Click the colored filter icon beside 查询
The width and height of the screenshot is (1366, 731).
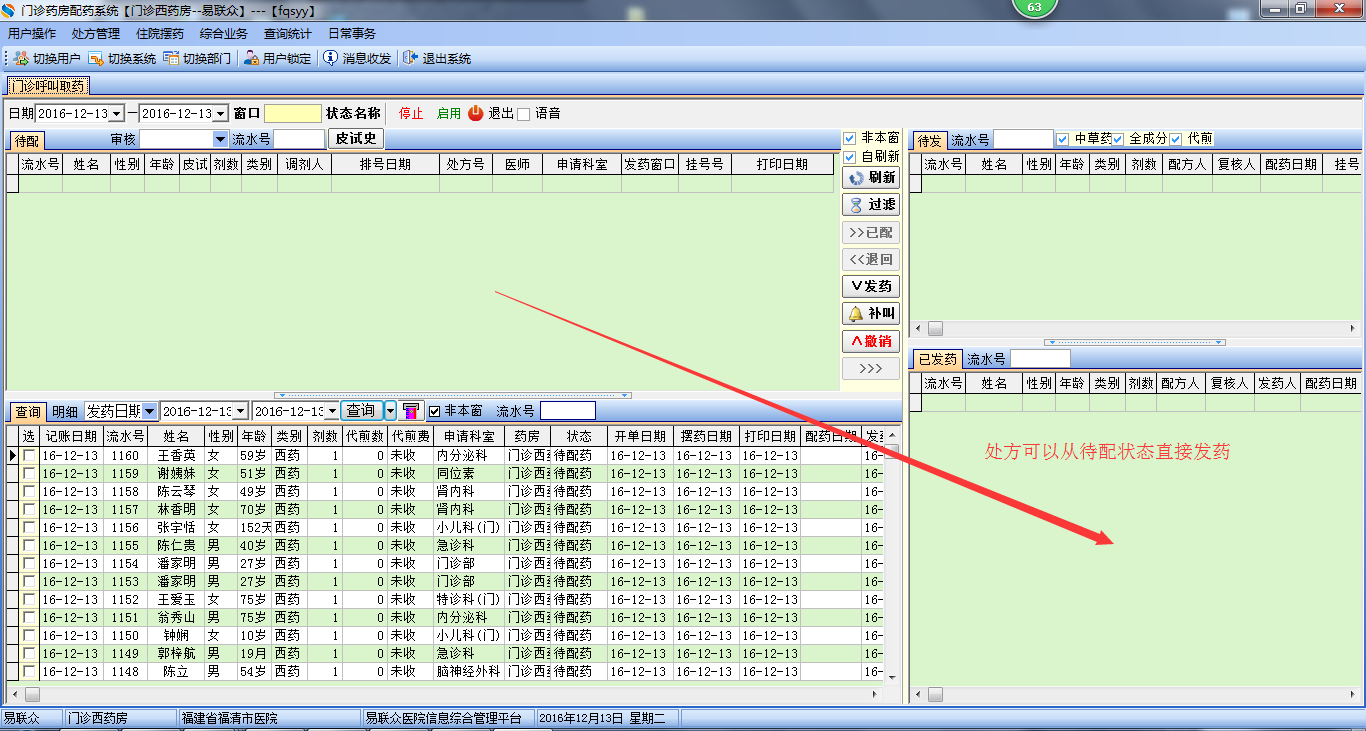pos(411,411)
